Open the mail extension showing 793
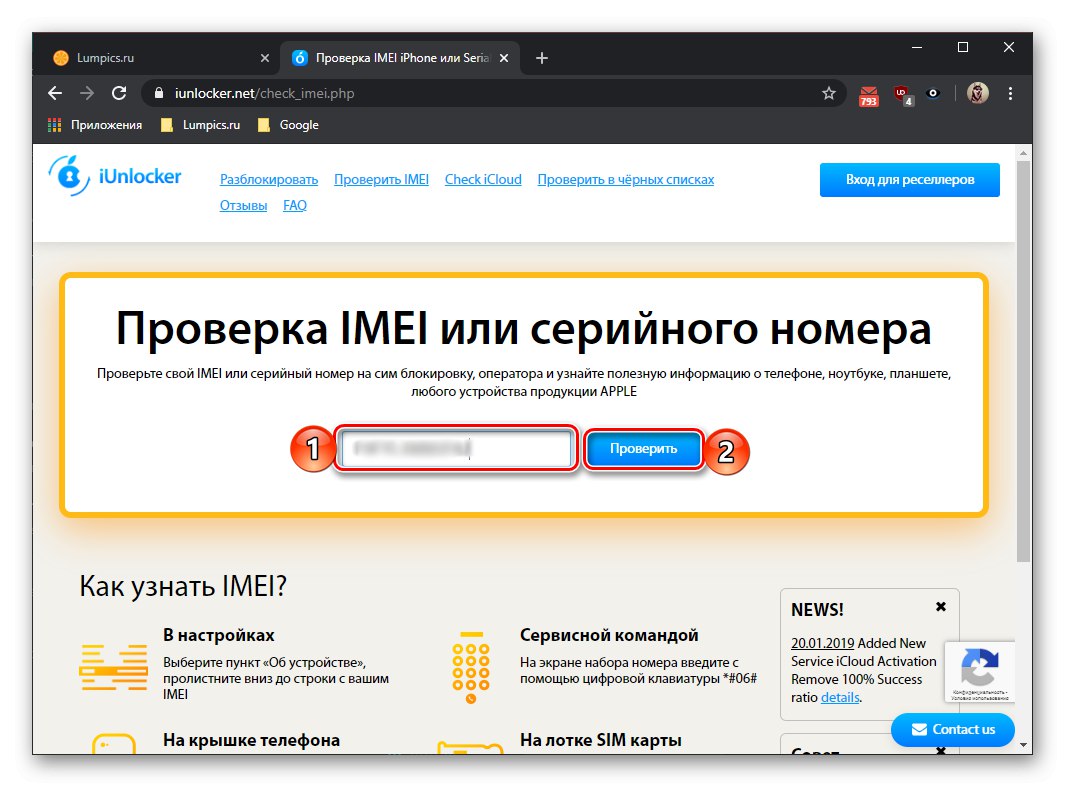This screenshot has width=1065, height=787. (869, 96)
